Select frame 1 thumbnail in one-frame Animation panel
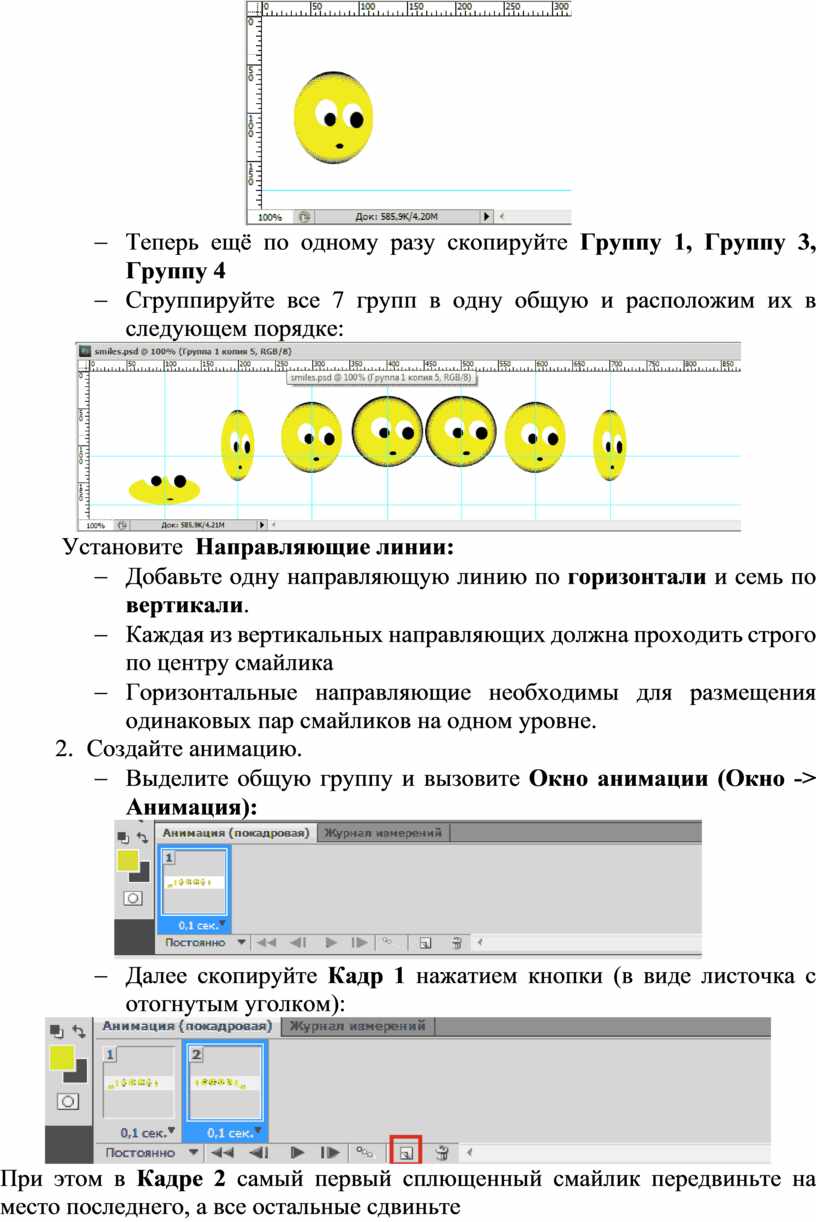The image size is (816, 1222). (195, 883)
